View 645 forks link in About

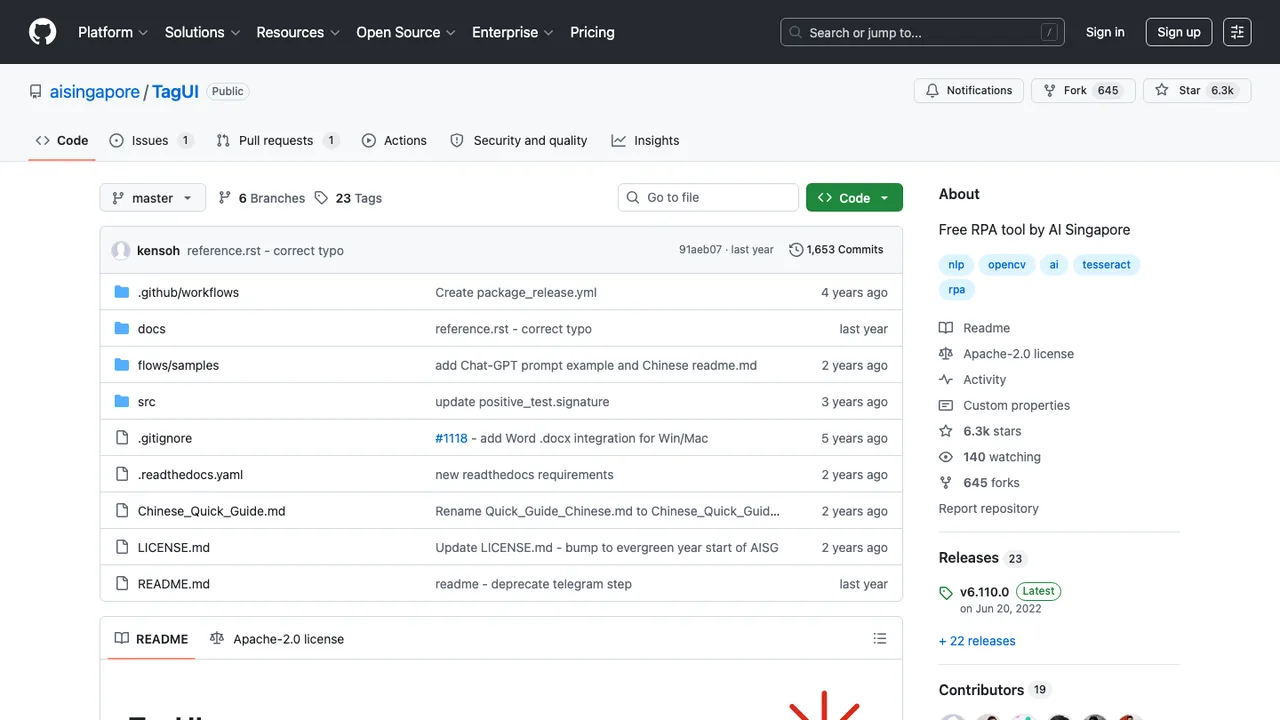[x=980, y=483]
